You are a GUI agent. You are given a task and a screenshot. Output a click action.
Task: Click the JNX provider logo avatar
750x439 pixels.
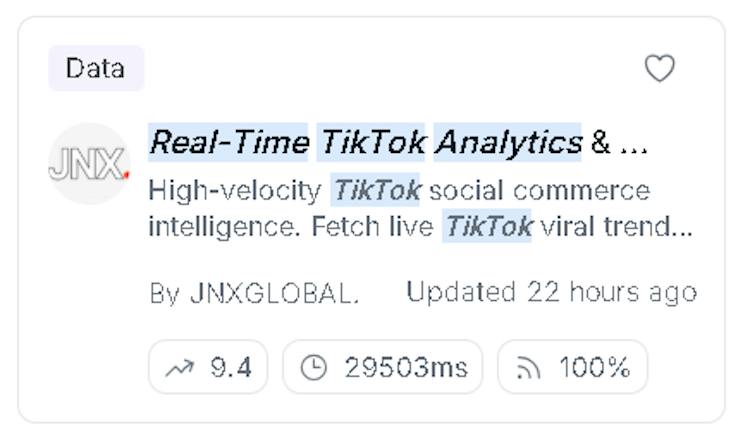point(89,164)
